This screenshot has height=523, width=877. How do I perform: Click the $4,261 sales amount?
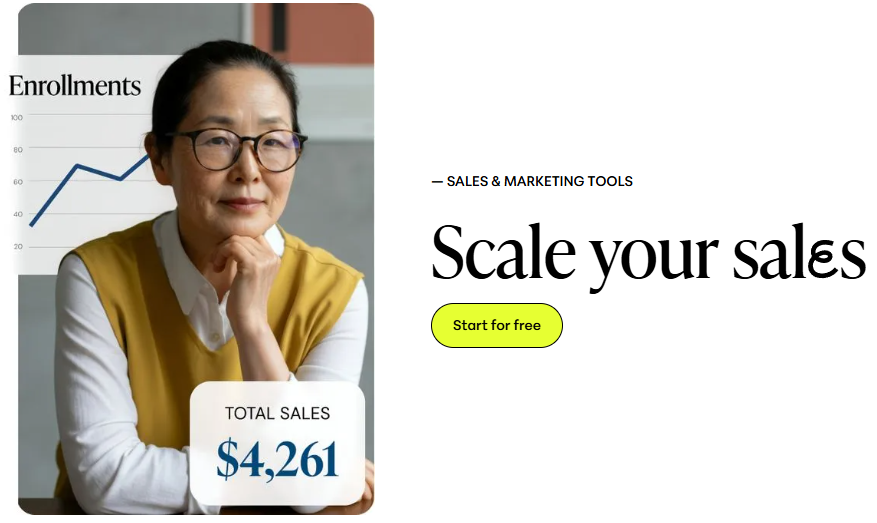coord(277,459)
